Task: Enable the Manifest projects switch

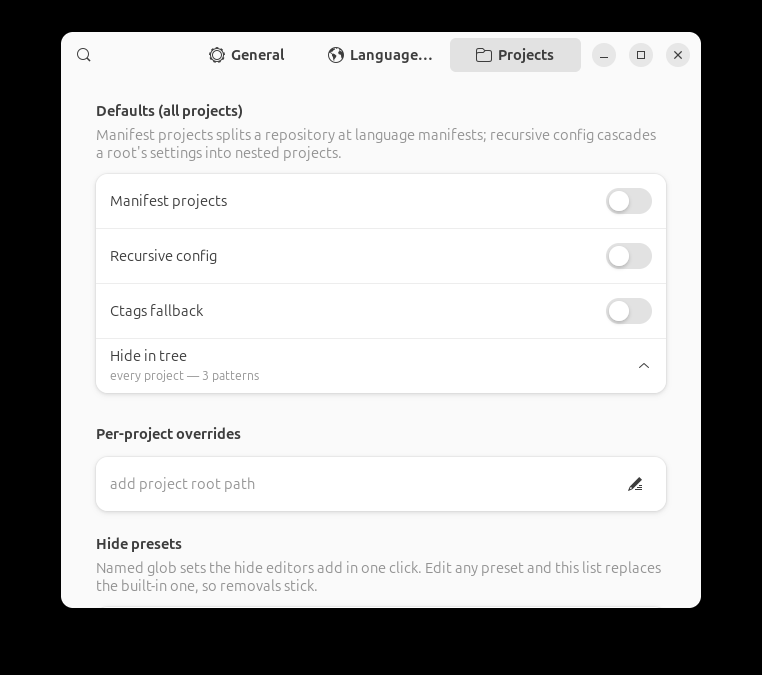Action: (629, 201)
